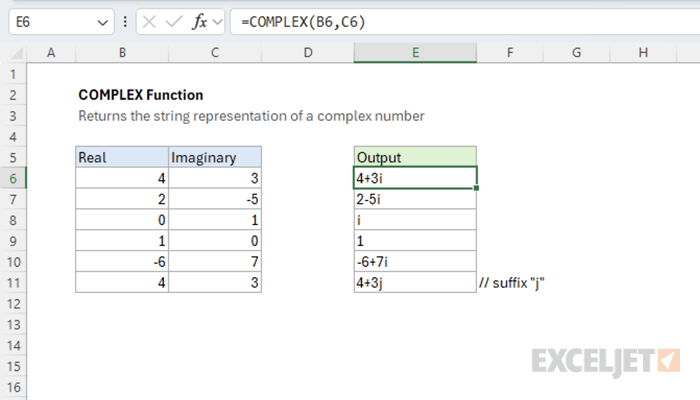Viewport: 700px width, 400px height.
Task: Click the 'Real' header cell
Action: click(x=122, y=158)
